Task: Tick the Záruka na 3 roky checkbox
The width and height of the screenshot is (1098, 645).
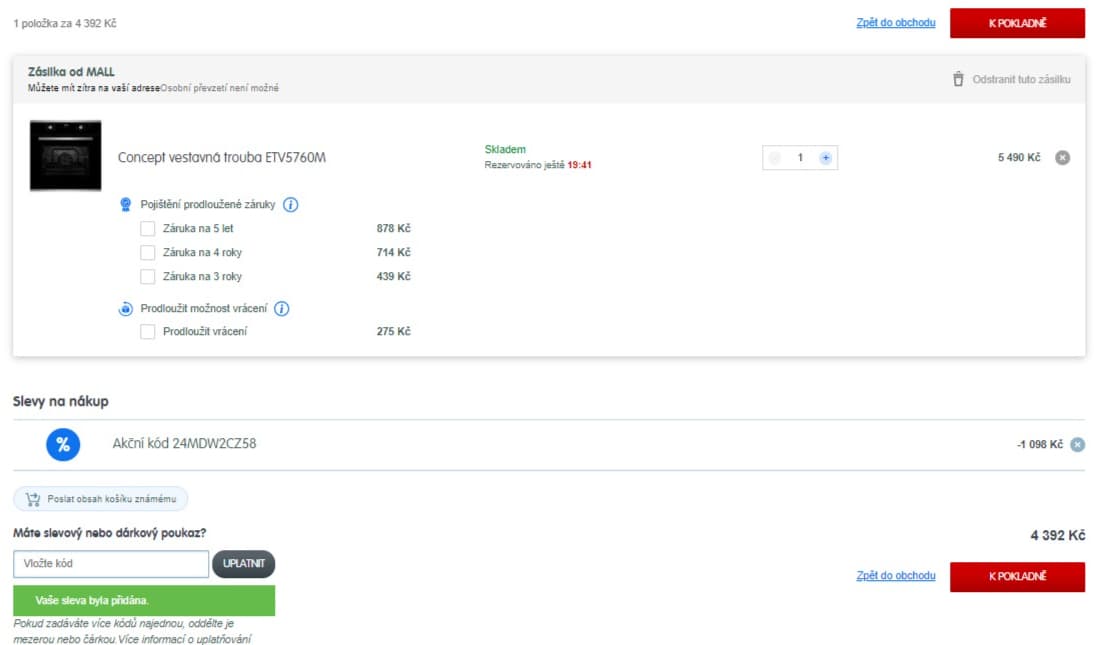Action: pos(148,277)
